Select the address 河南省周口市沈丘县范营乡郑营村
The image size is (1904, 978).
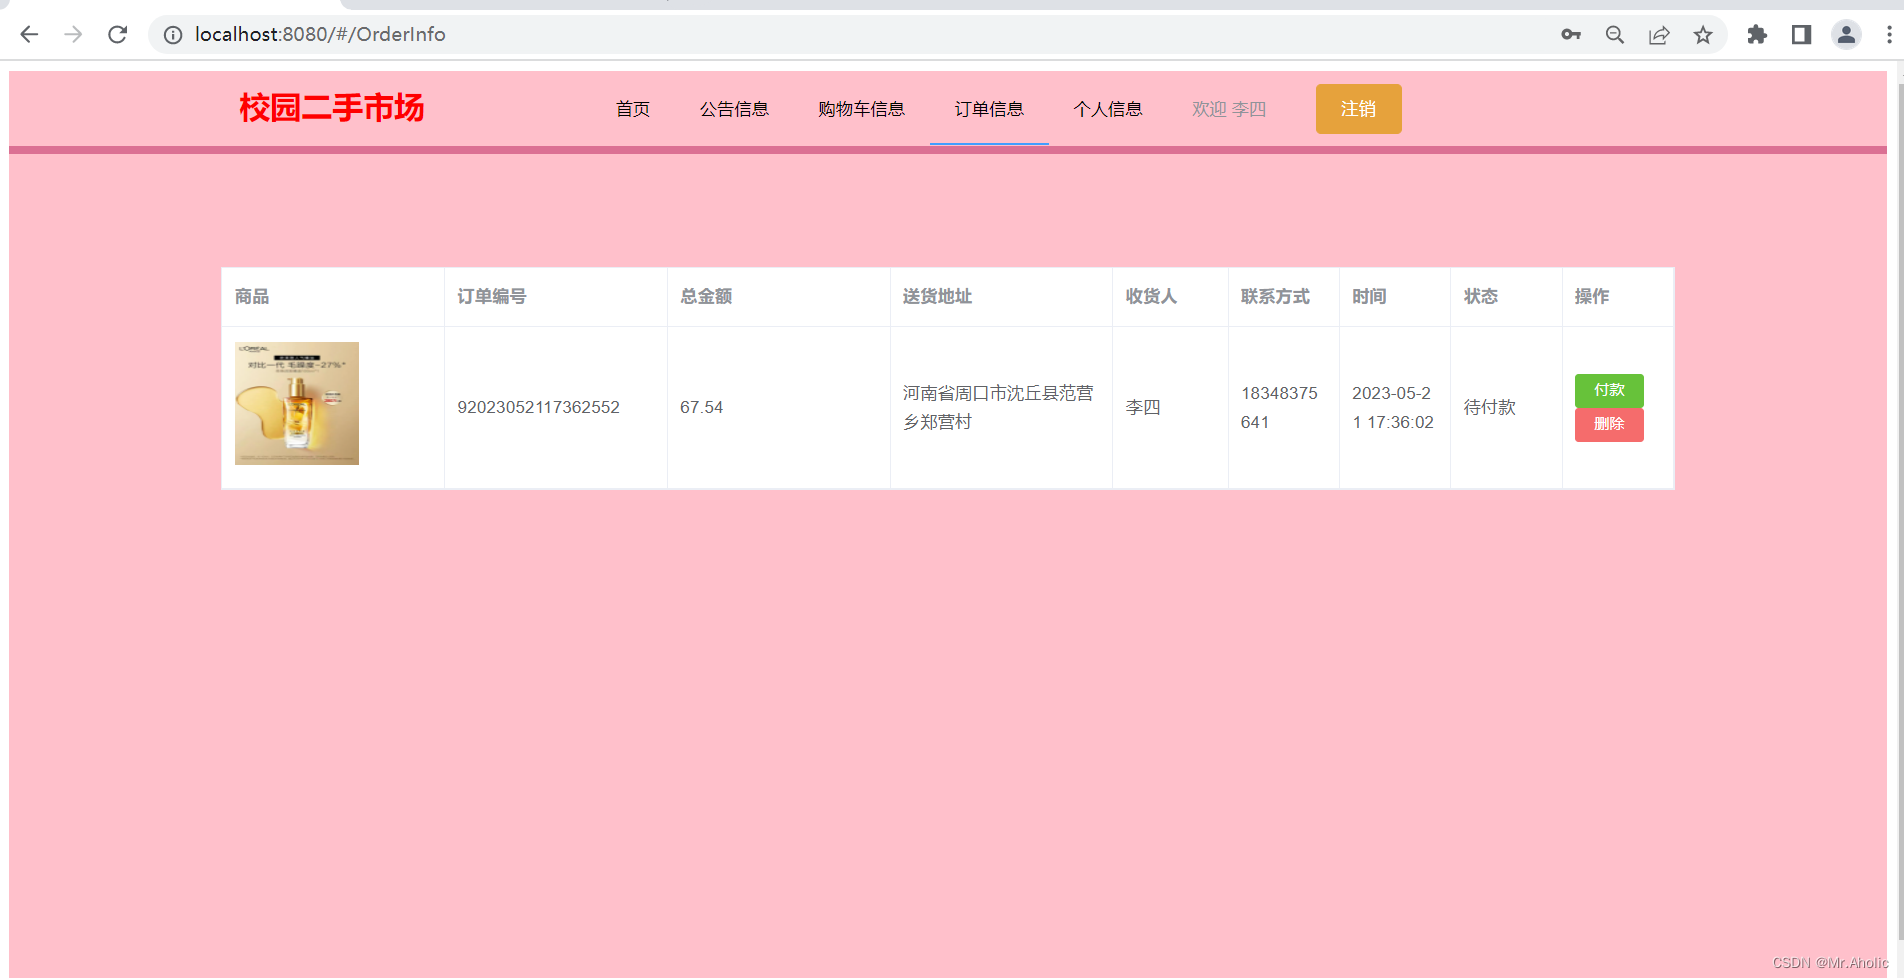998,407
